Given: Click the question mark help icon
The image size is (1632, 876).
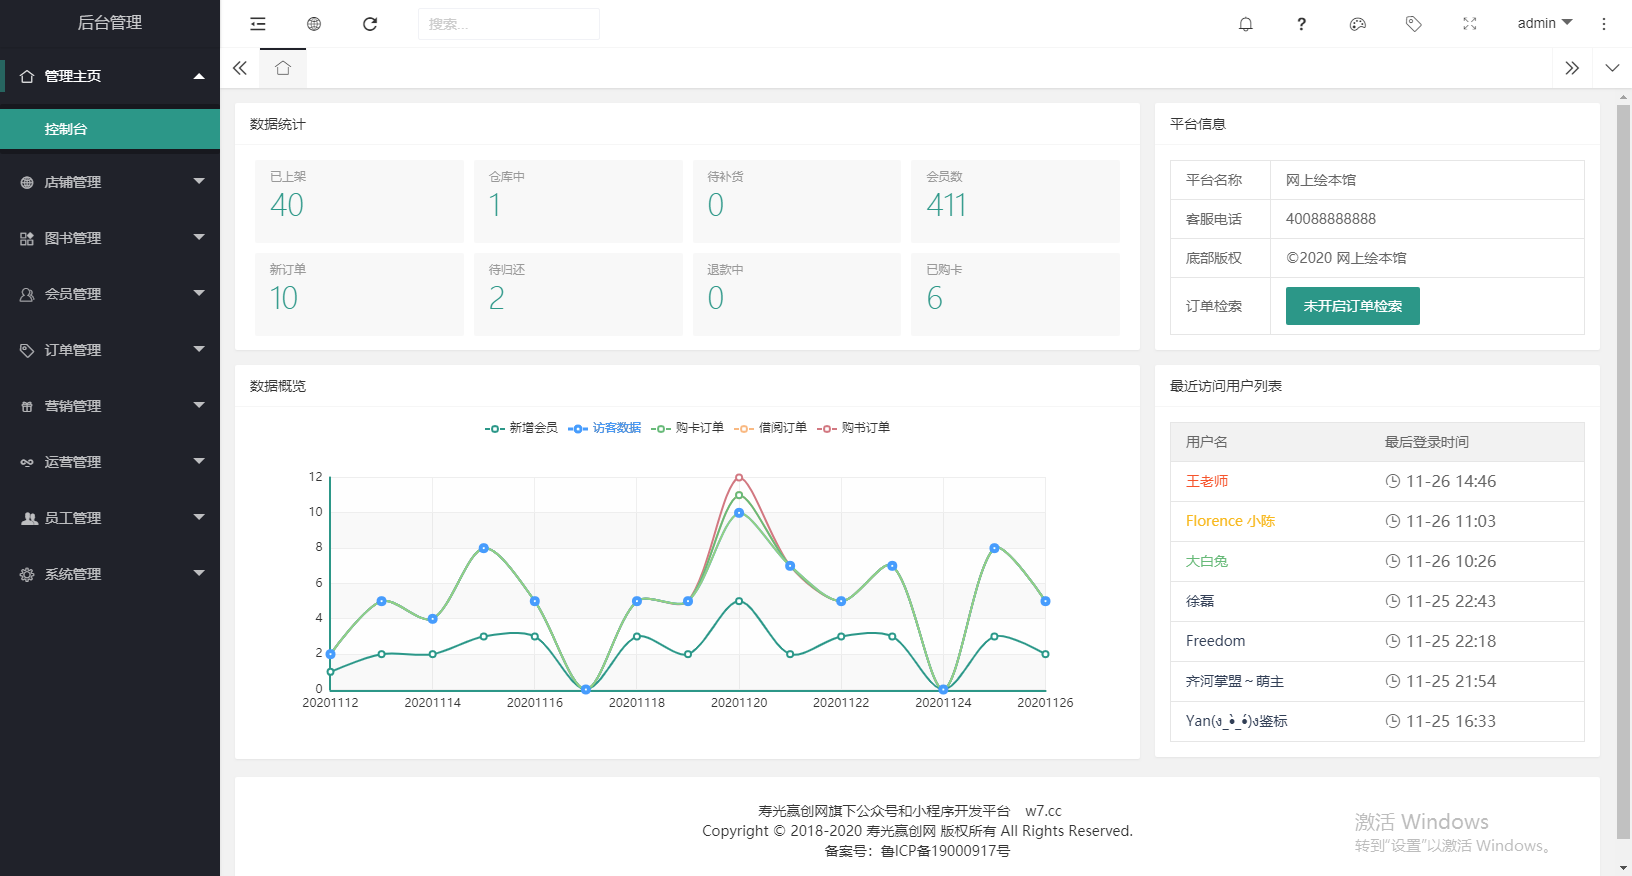Looking at the screenshot, I should click(1301, 24).
